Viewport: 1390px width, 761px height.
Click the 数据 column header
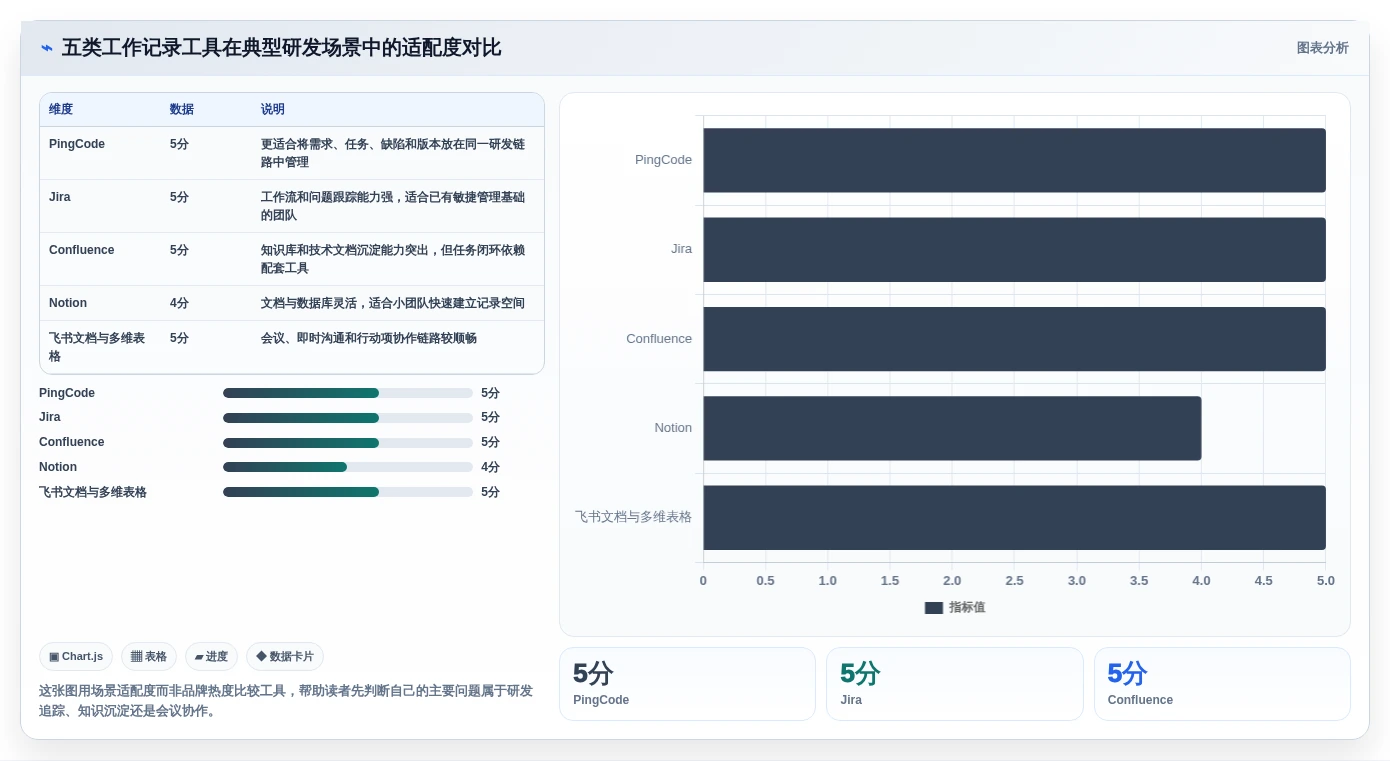pyautogui.click(x=182, y=109)
